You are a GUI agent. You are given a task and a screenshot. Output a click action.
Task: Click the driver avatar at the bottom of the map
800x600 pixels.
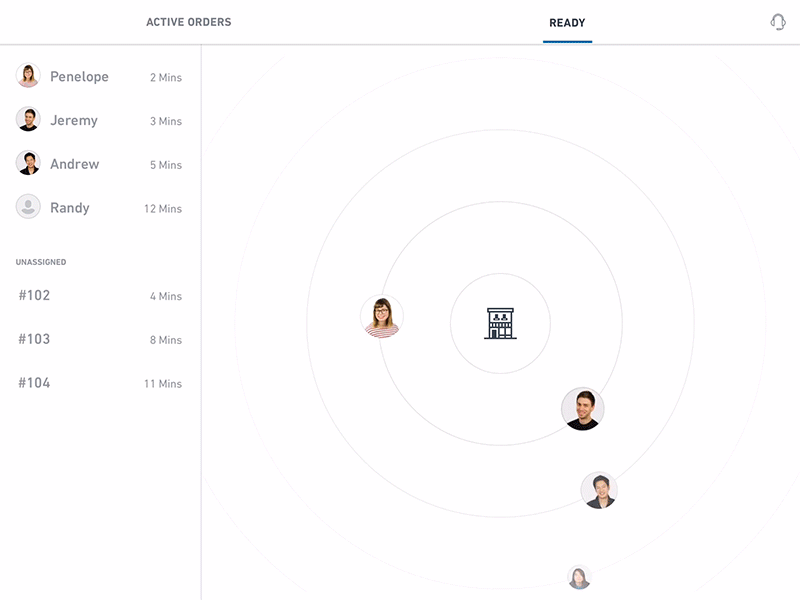click(x=579, y=578)
